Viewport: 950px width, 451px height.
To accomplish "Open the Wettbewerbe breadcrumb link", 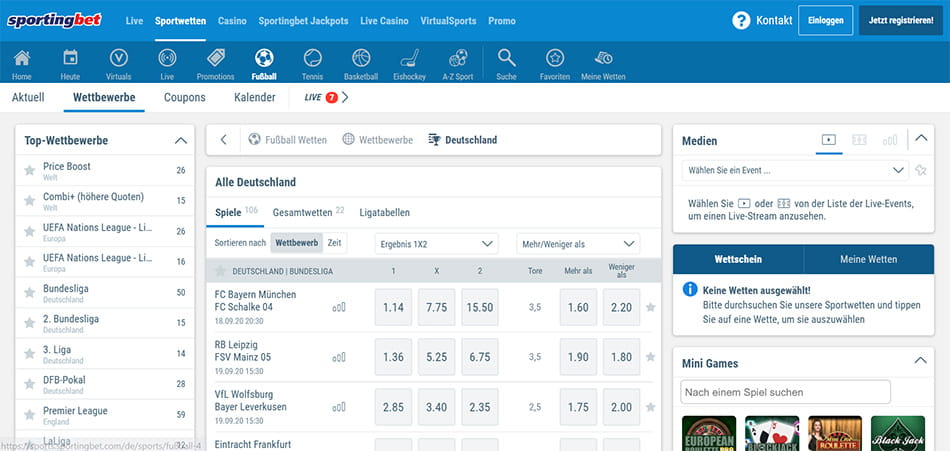I will point(377,140).
